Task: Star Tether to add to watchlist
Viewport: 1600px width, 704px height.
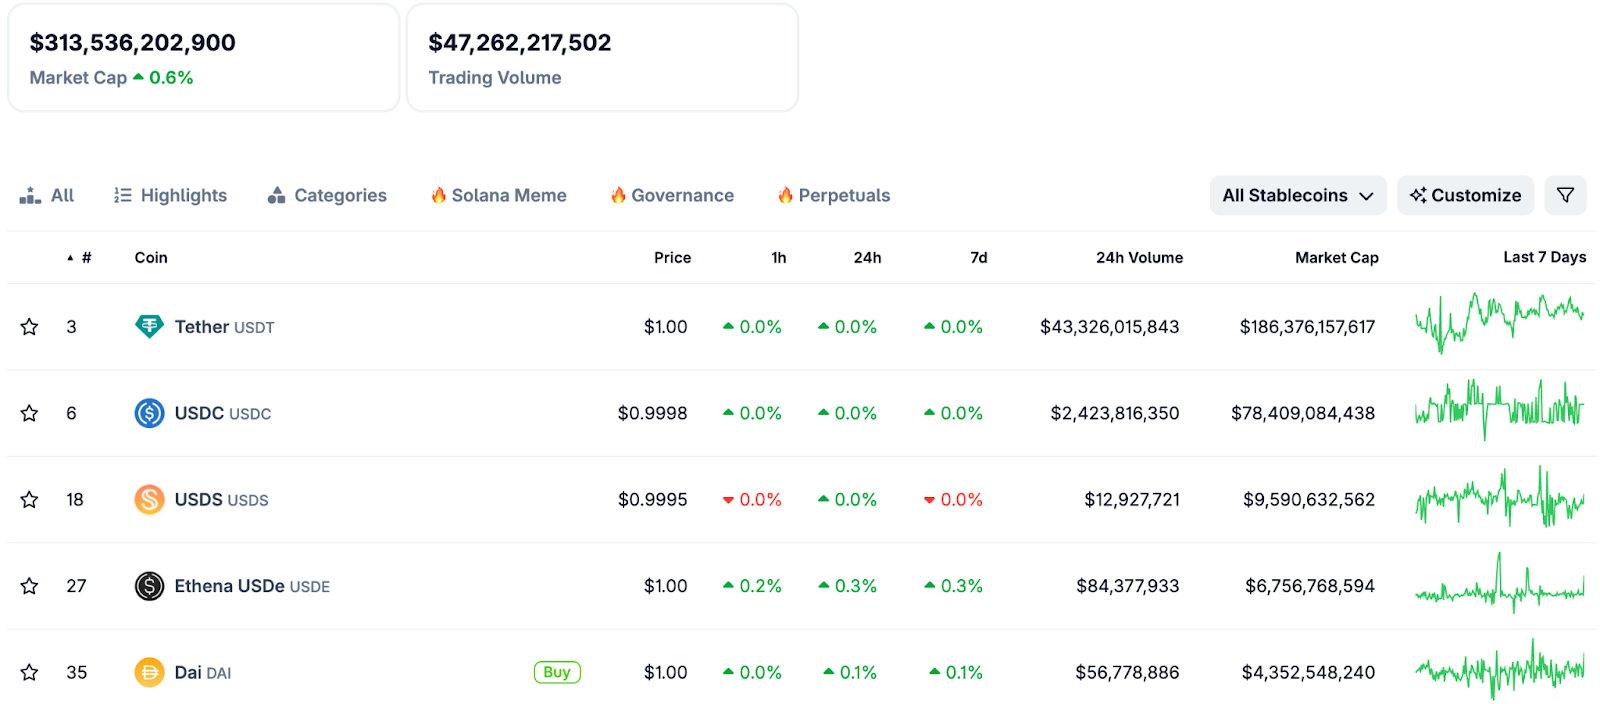Action: (x=30, y=327)
